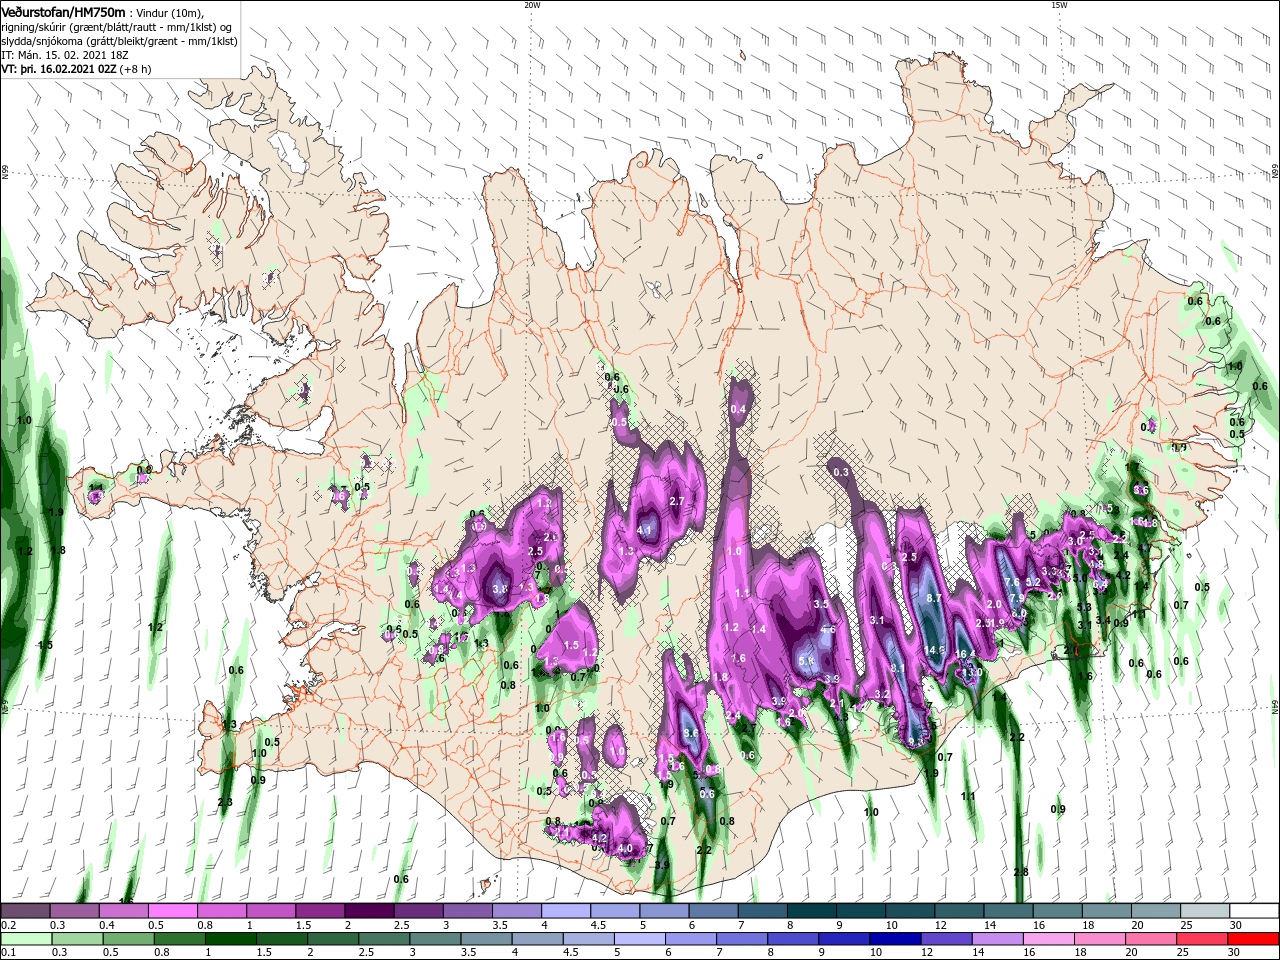
Task: Pick the bright red rain swatch above 30
Action: (1254, 939)
